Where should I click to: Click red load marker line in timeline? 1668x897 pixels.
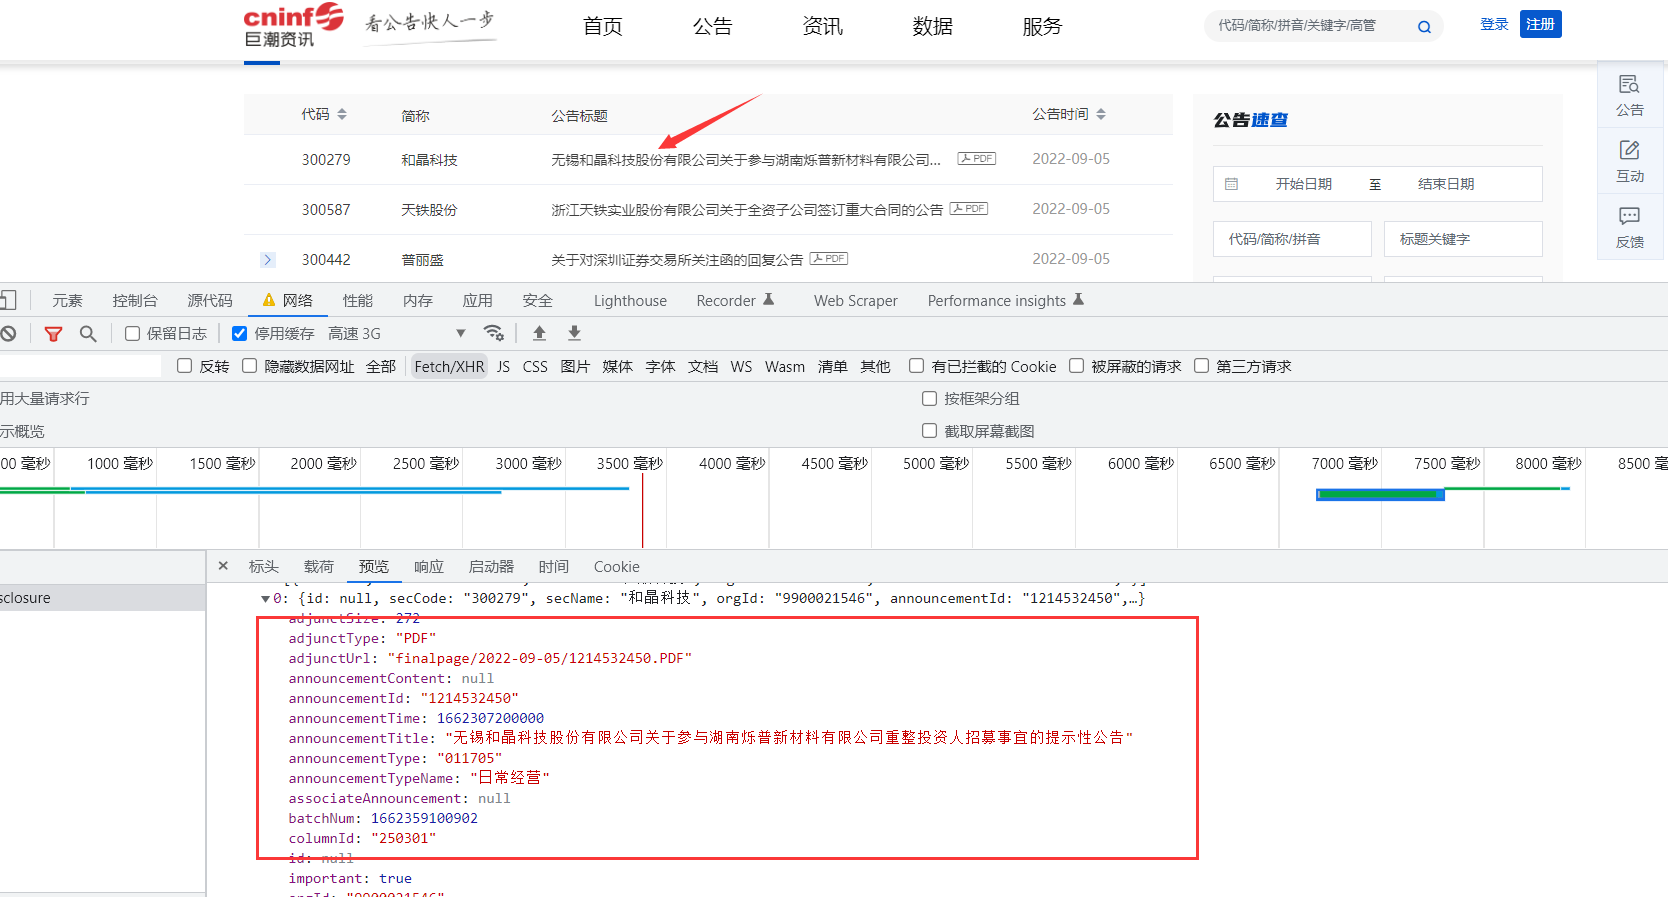coord(642,510)
